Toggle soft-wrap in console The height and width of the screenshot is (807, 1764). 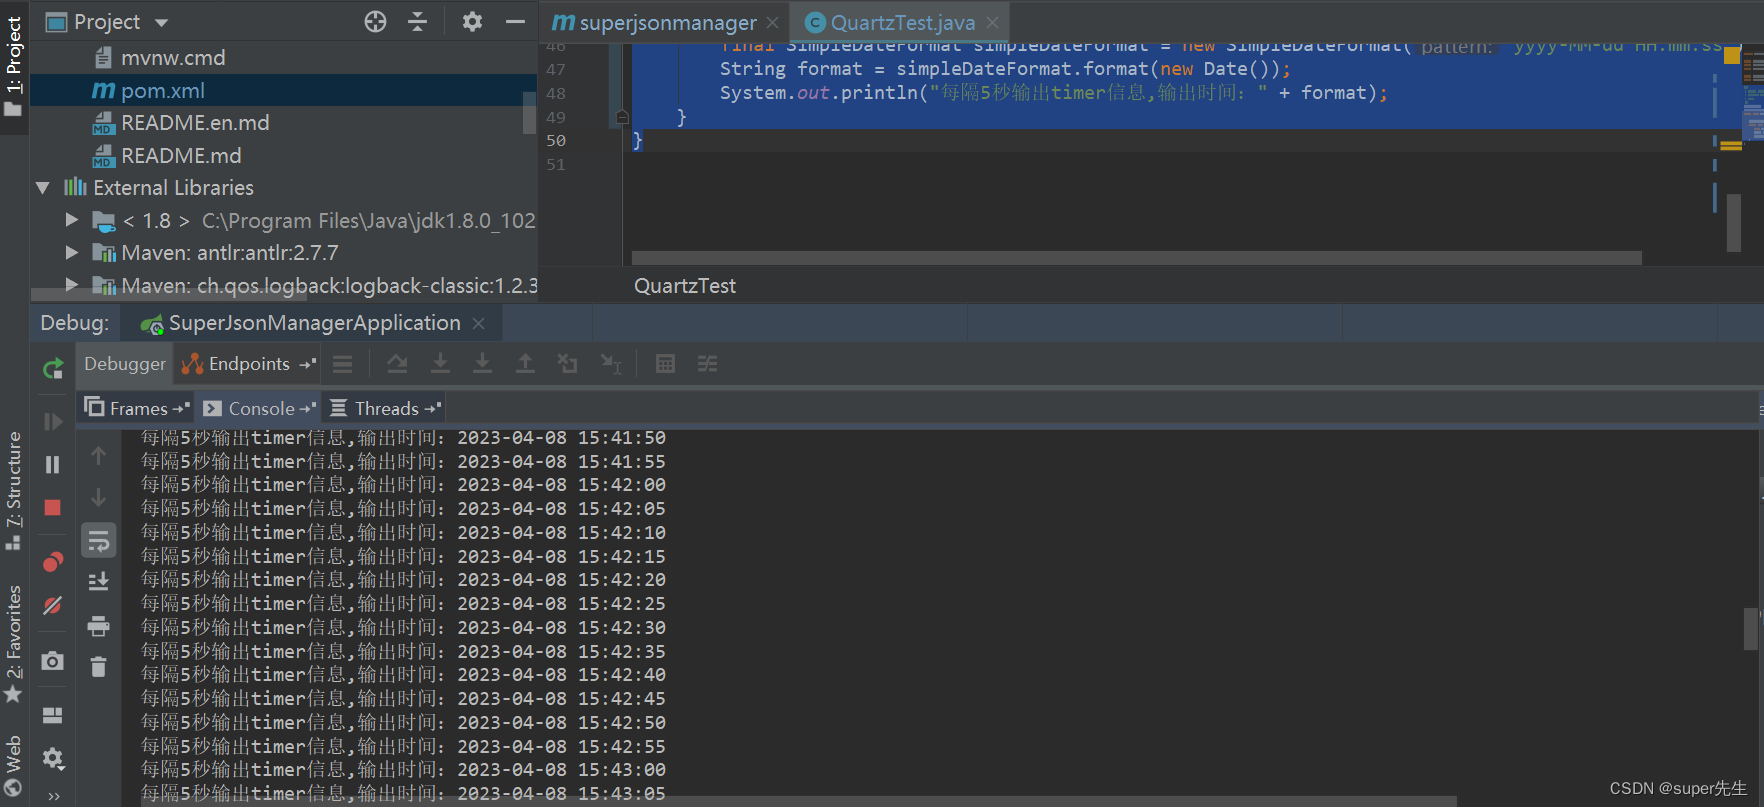98,541
